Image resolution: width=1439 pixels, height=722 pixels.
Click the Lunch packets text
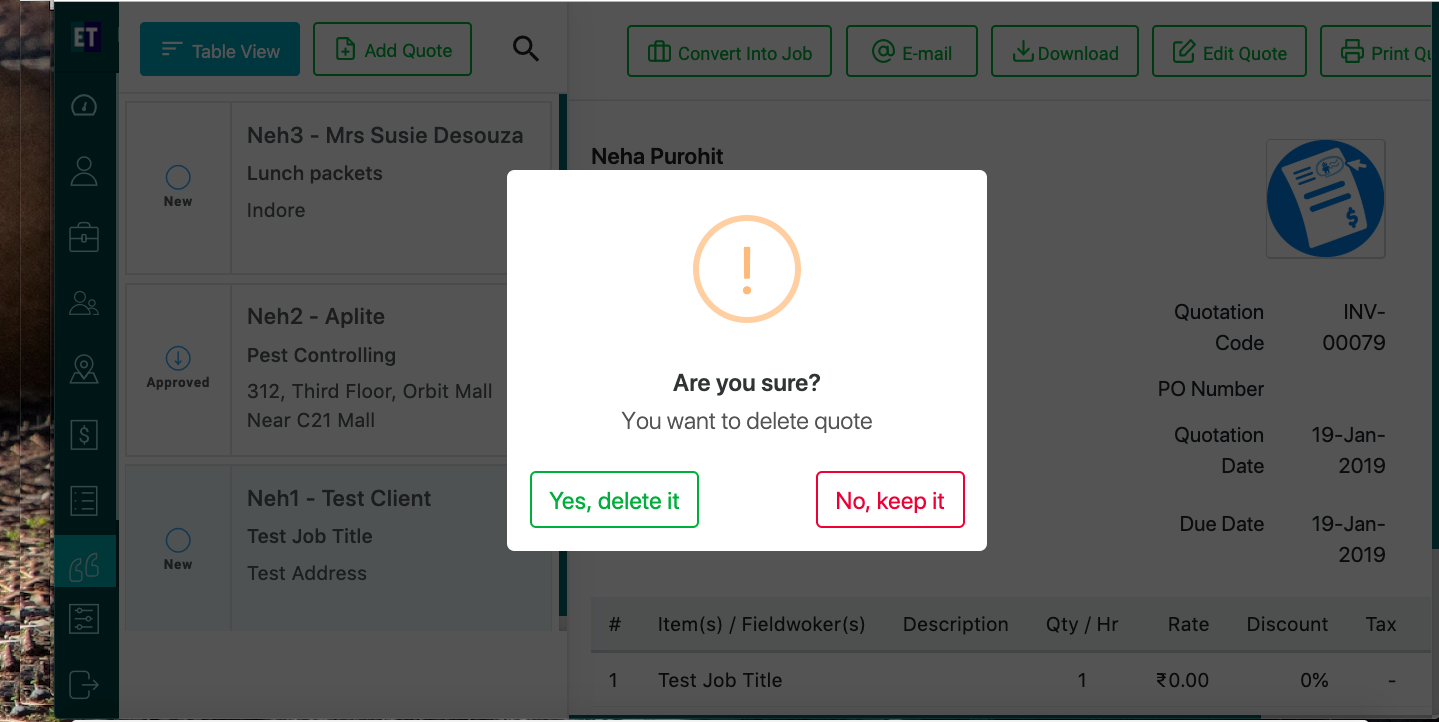tap(315, 173)
